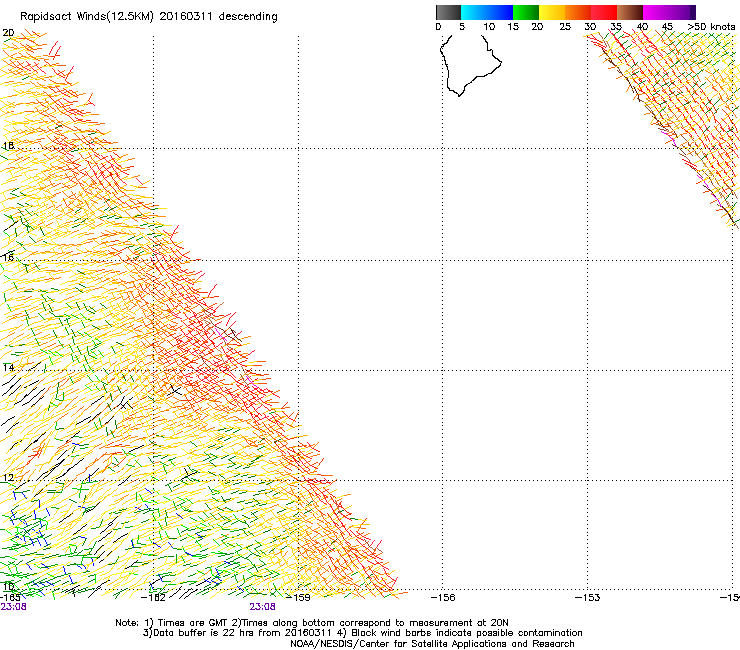Click the 'Data buffer is 22 hrs' note line
The image size is (740, 650).
[362, 633]
